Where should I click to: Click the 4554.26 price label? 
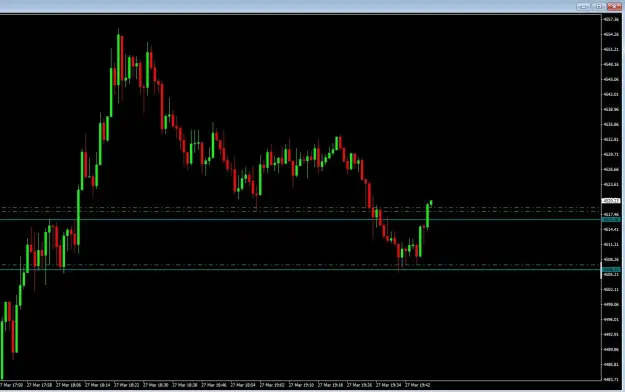point(611,34)
